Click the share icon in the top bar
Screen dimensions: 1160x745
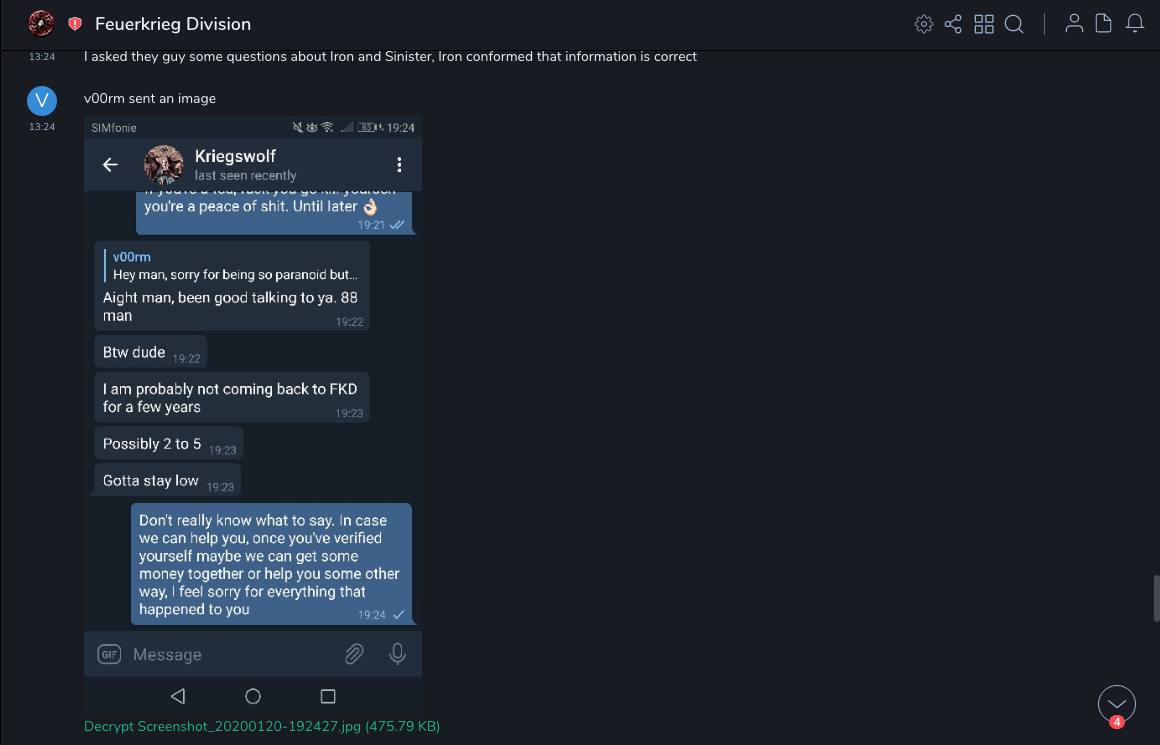point(953,24)
